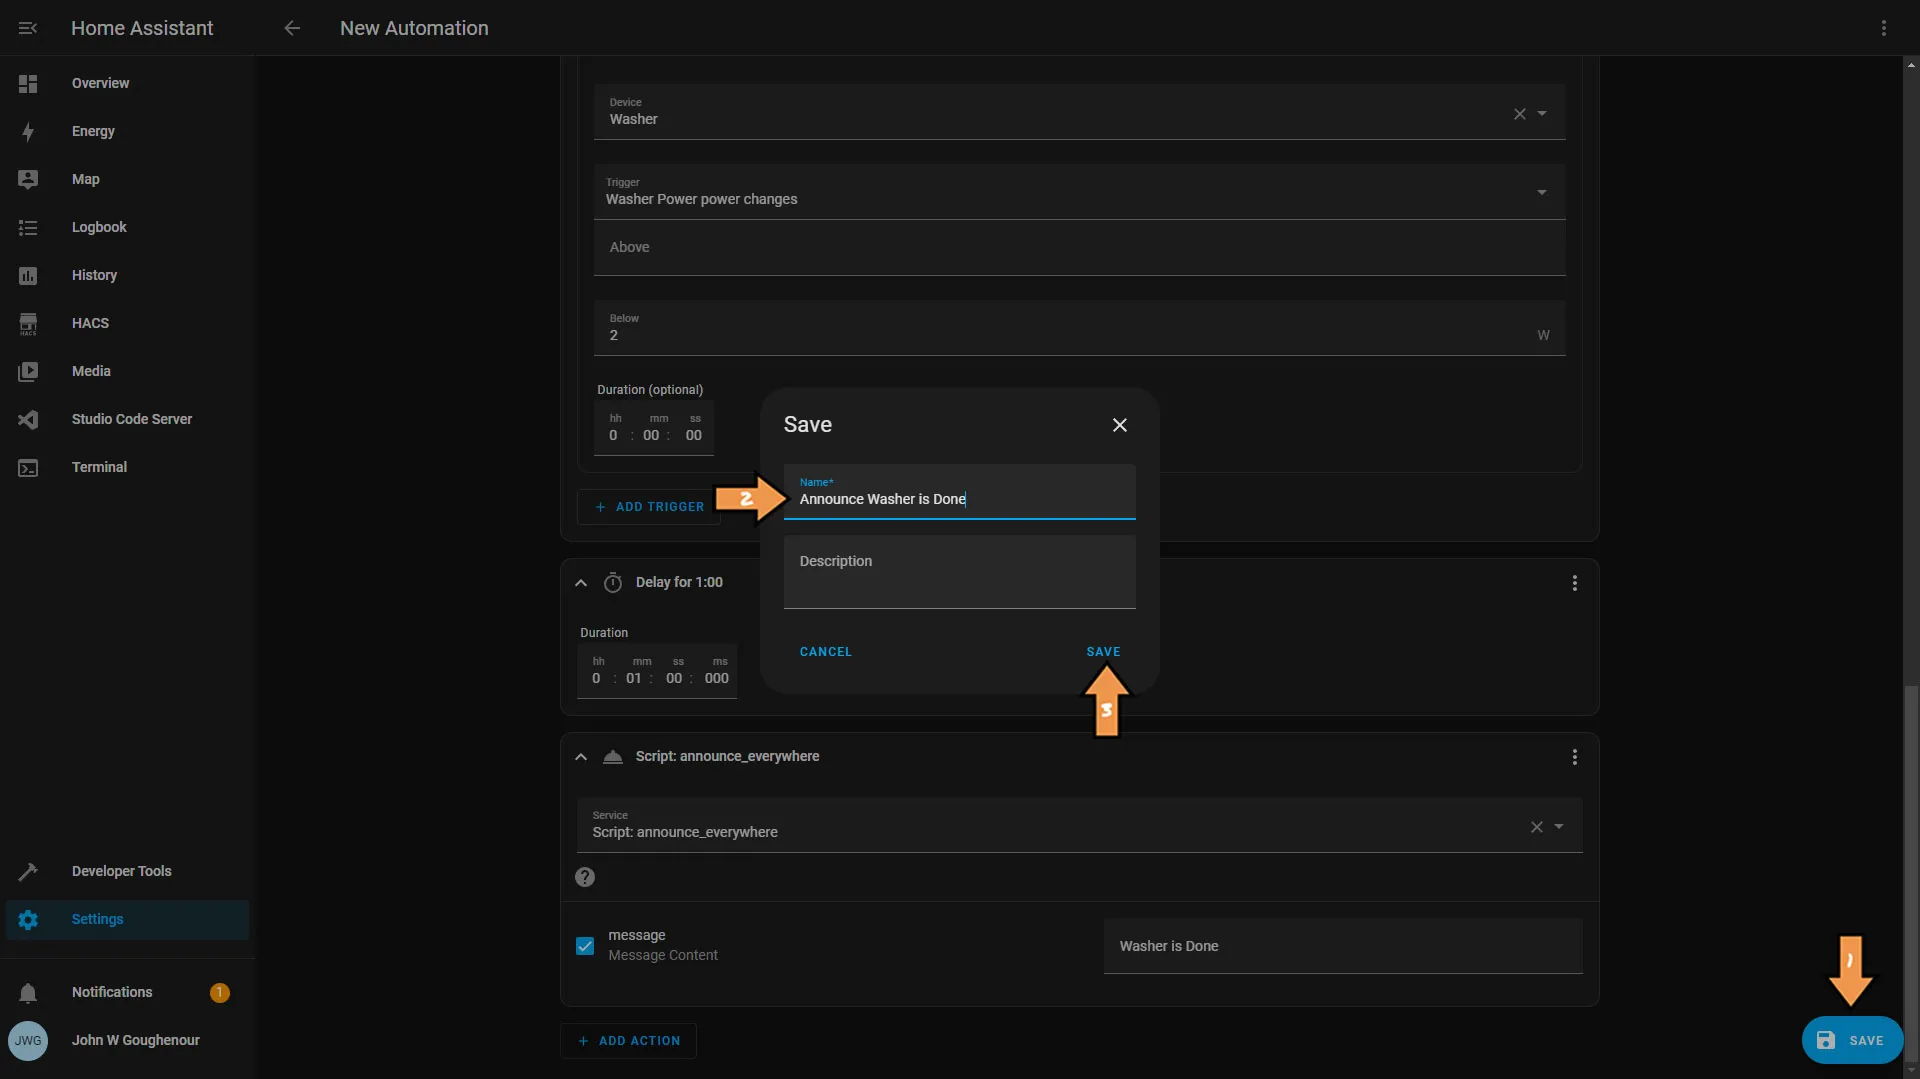Open the Script action options menu

[x=1574, y=757]
